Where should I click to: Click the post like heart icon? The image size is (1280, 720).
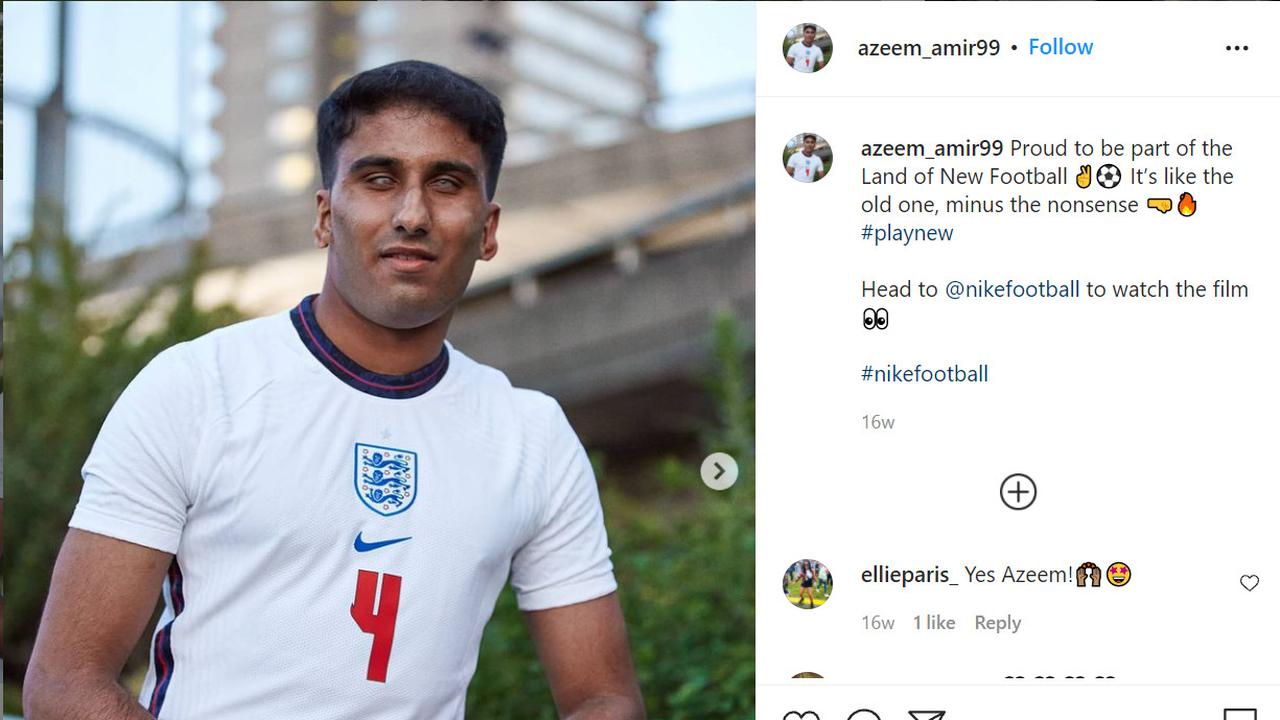[x=800, y=714]
